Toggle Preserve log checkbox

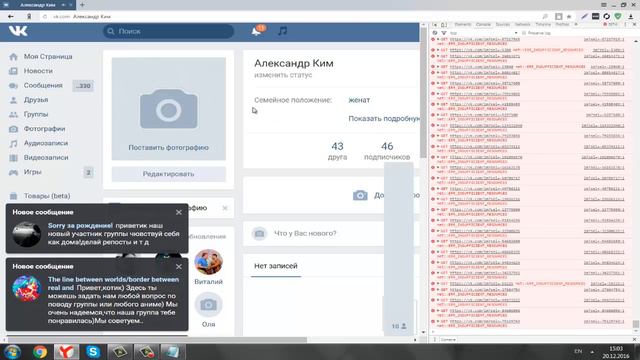(x=524, y=33)
